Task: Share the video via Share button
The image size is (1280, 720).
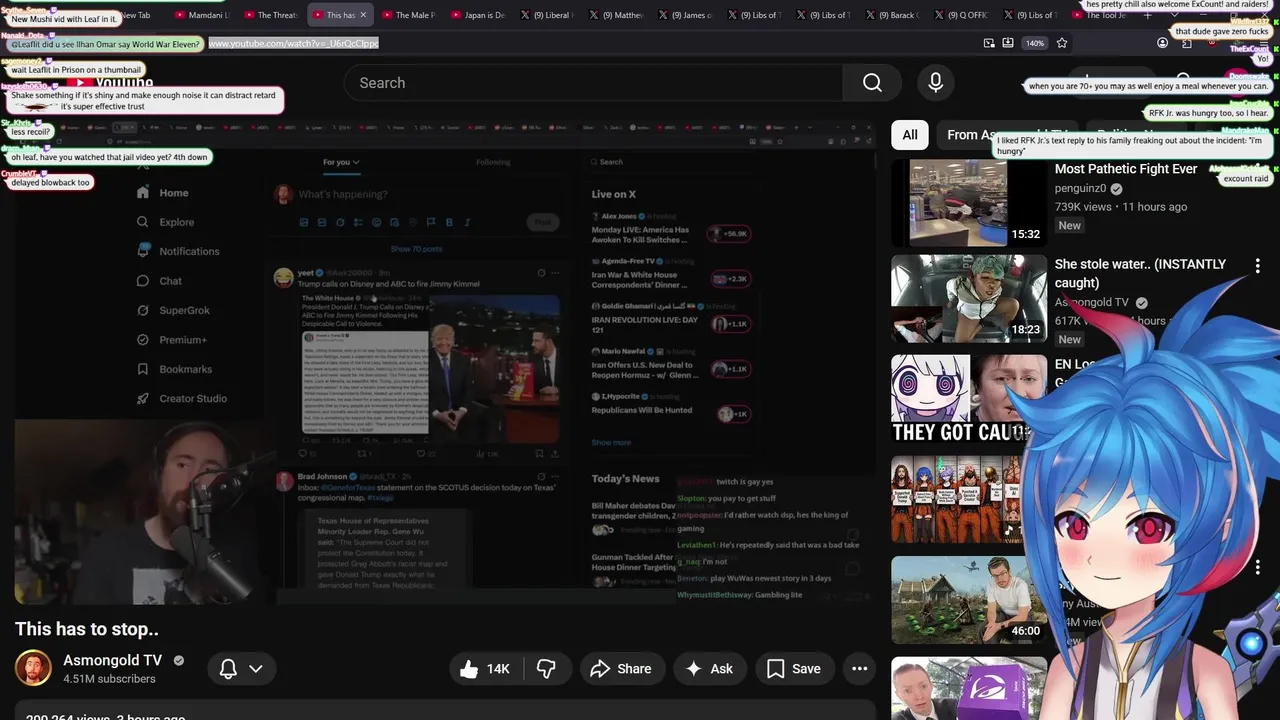Action: click(x=620, y=669)
